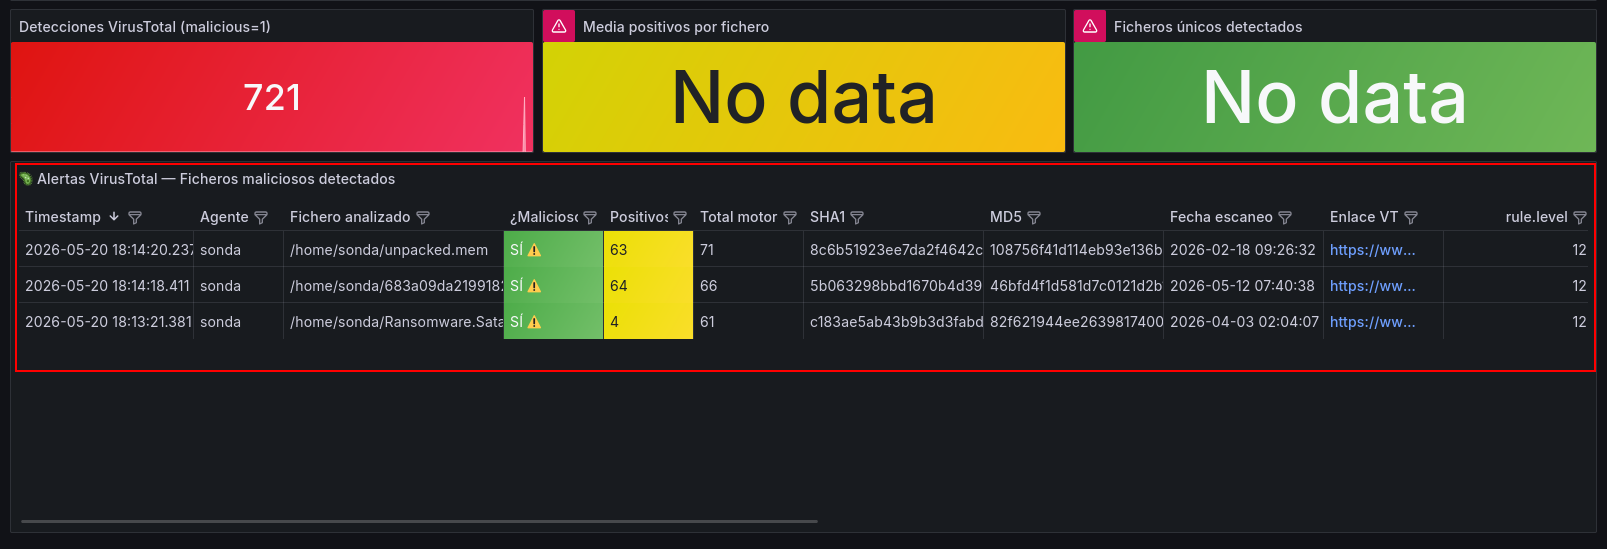This screenshot has width=1607, height=549.
Task: Click the bug icon in Alertas VirusTotal title
Action: 26,179
